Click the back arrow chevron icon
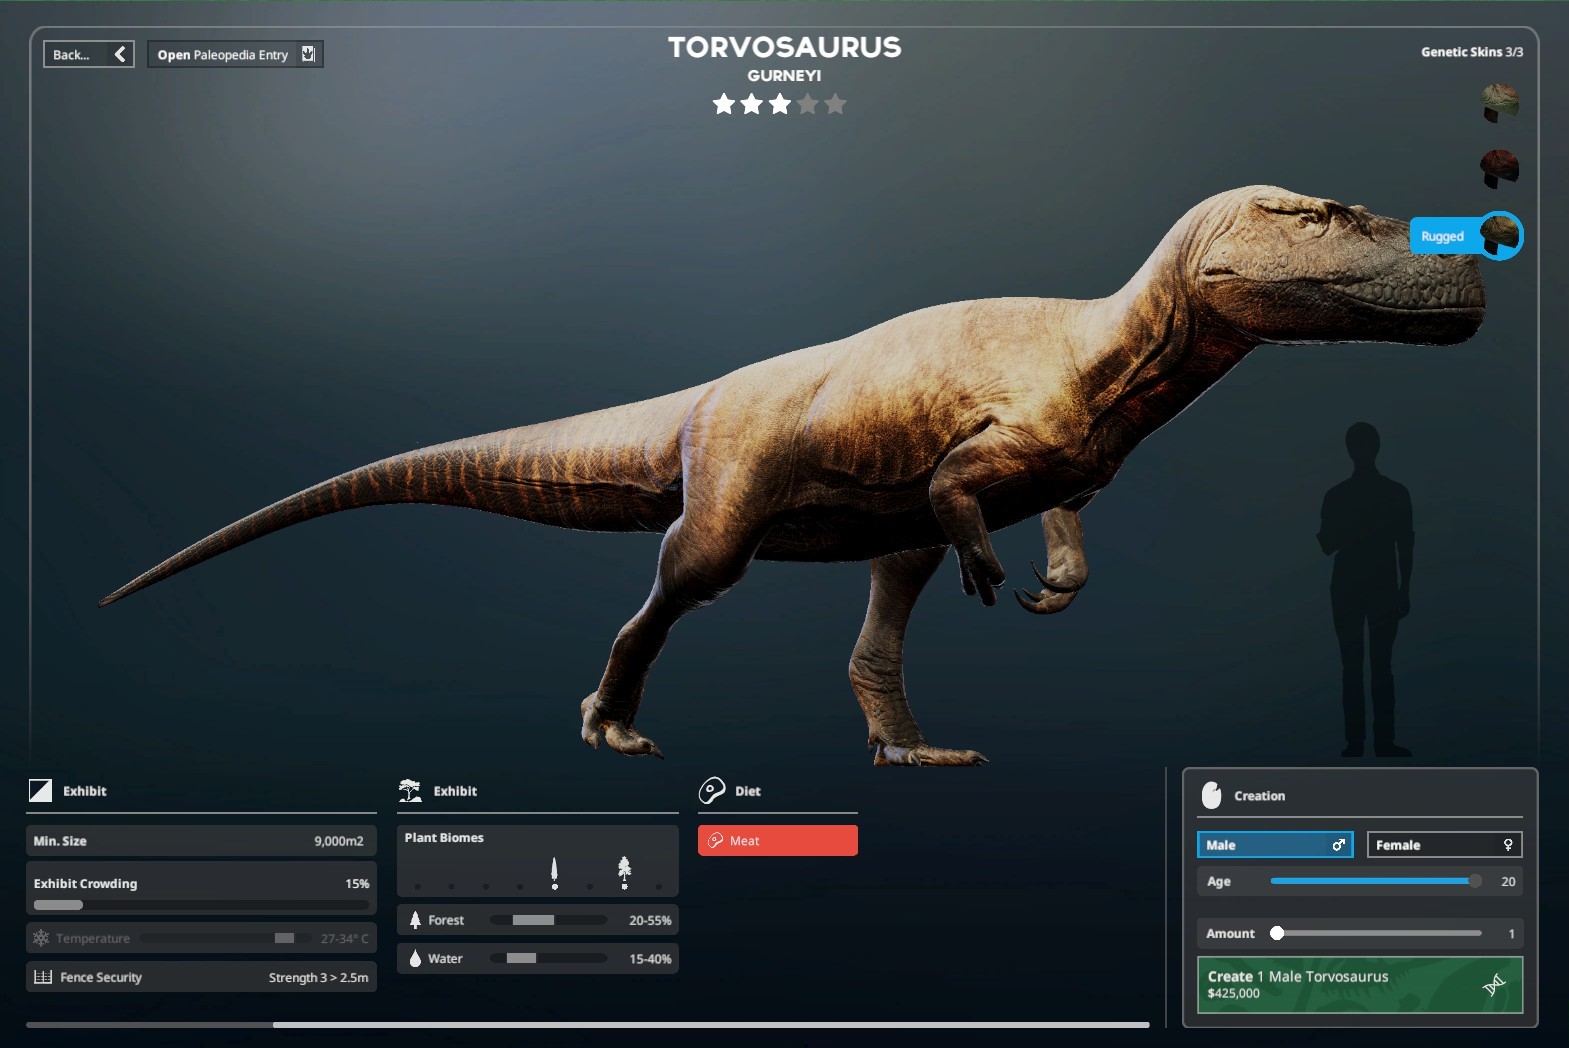 click(120, 54)
